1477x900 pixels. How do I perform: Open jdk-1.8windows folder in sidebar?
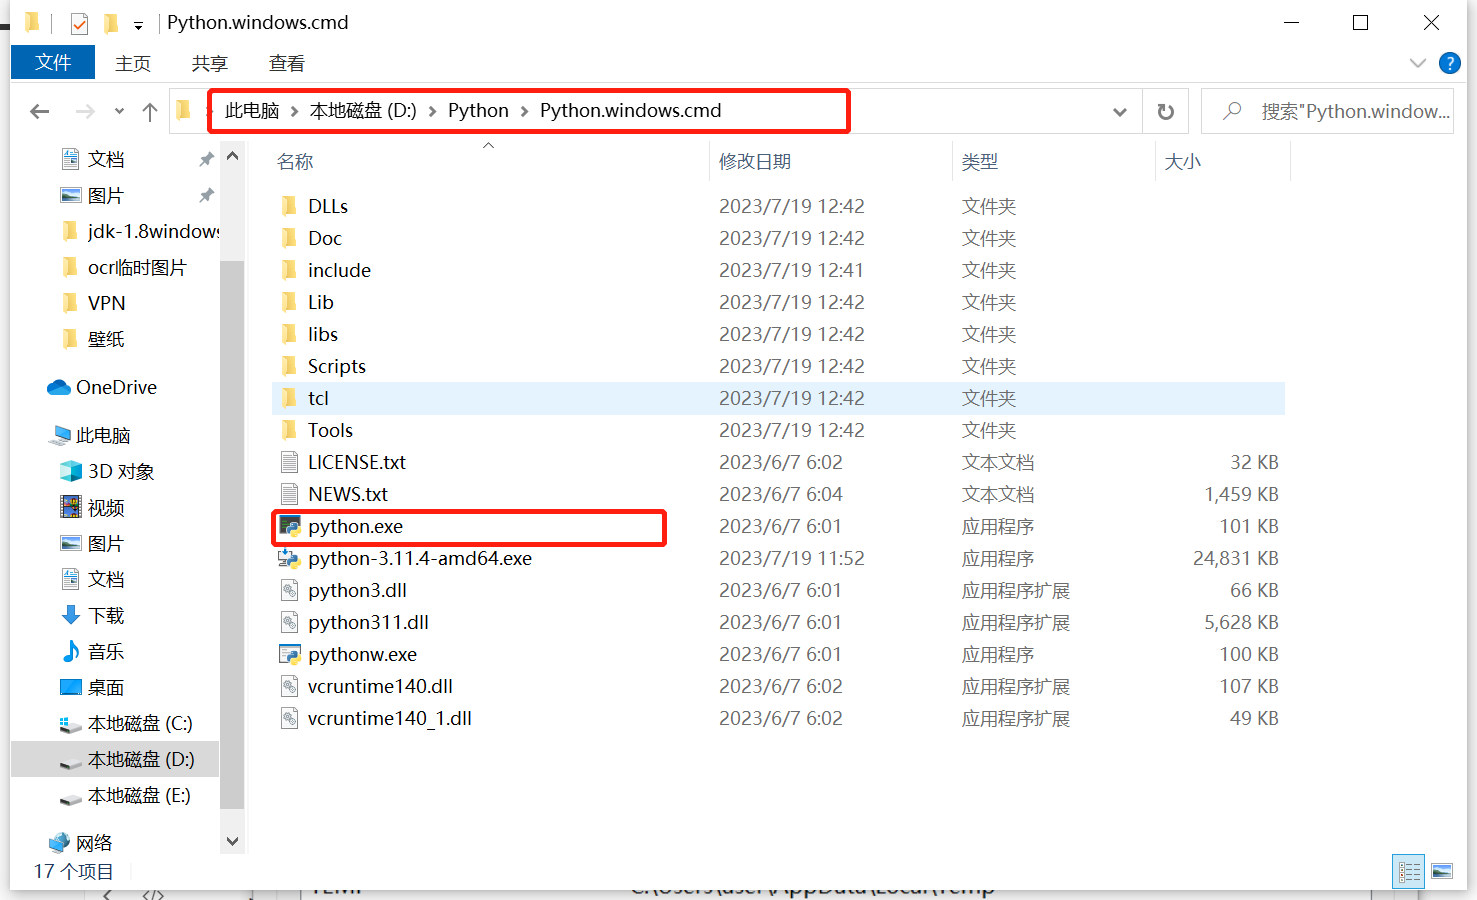(153, 231)
